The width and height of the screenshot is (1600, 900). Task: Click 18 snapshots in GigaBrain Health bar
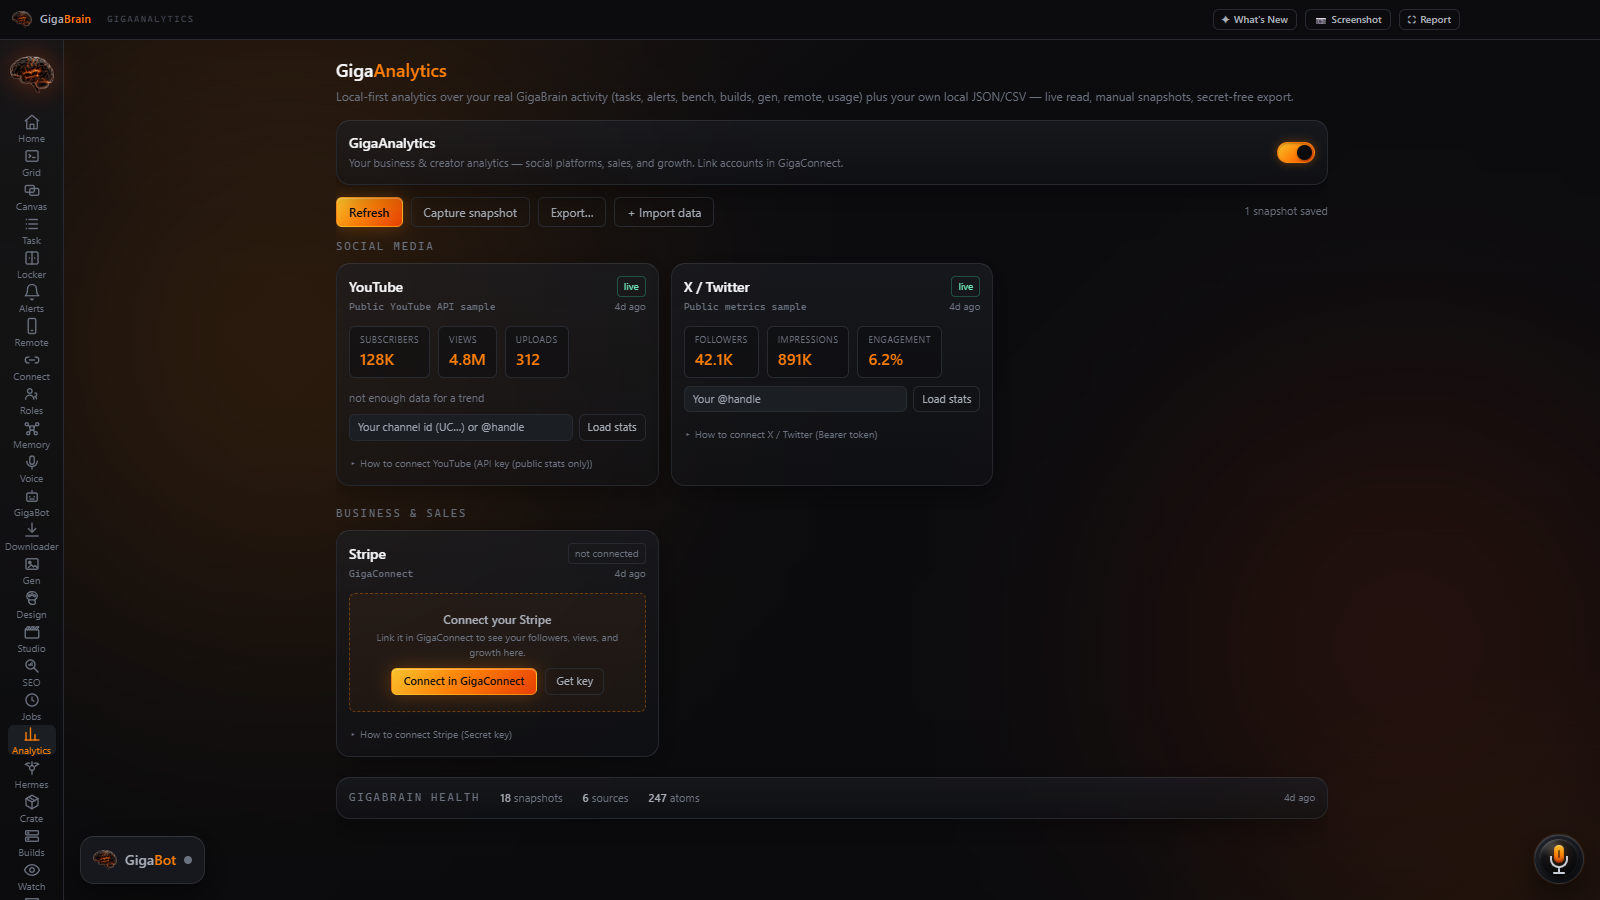[531, 798]
